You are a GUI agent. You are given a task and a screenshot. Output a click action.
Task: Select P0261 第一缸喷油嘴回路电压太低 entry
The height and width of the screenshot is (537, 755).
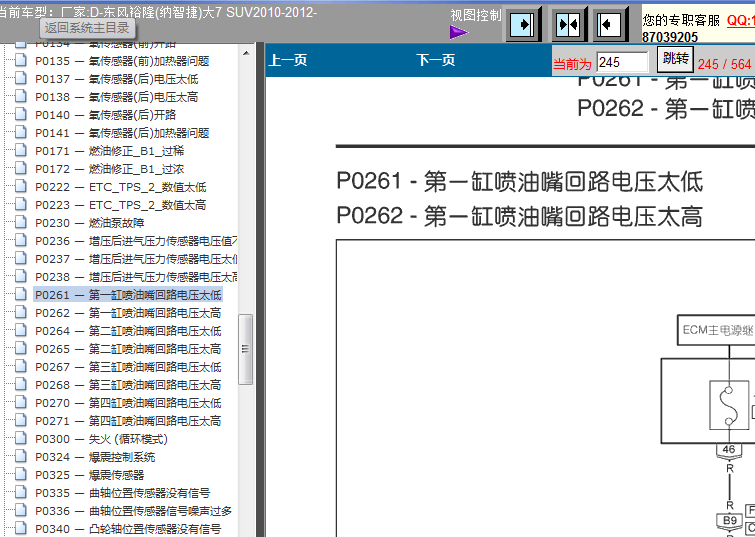(128, 295)
